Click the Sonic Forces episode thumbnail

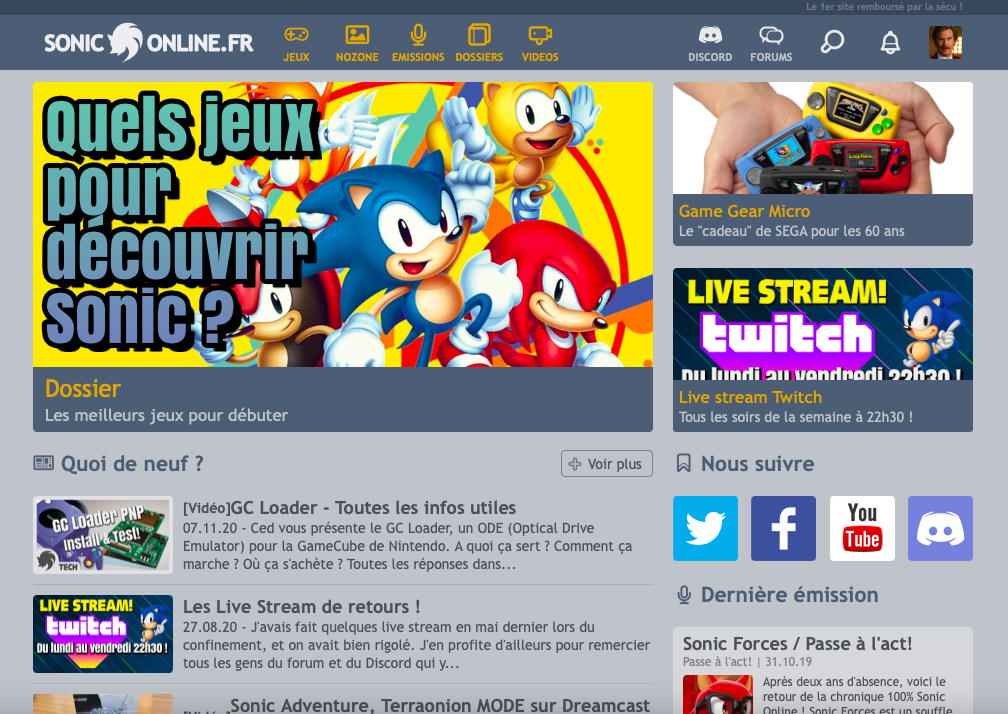coord(717,694)
